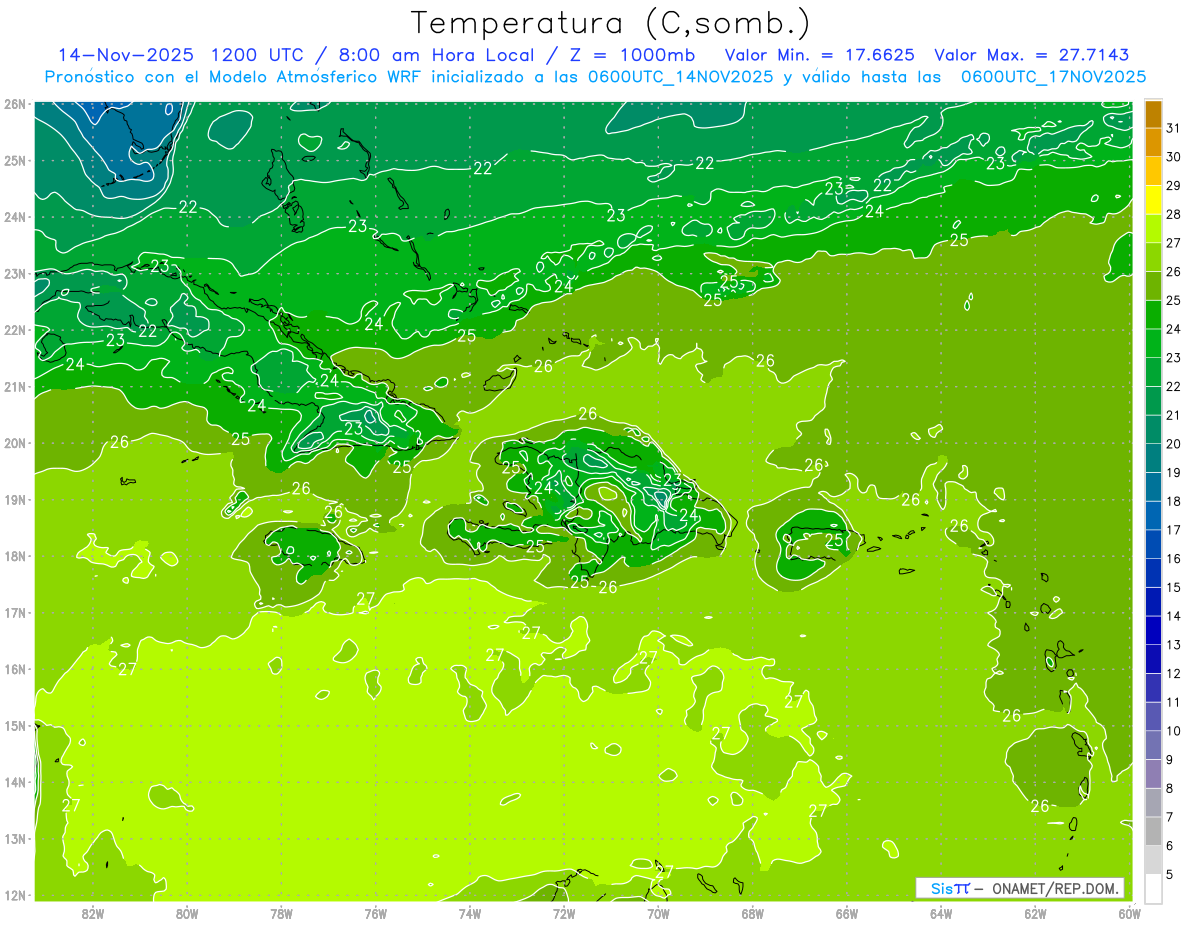Click the '22N' latitude axis label
This screenshot has width=1200, height=927.
(x=16, y=330)
